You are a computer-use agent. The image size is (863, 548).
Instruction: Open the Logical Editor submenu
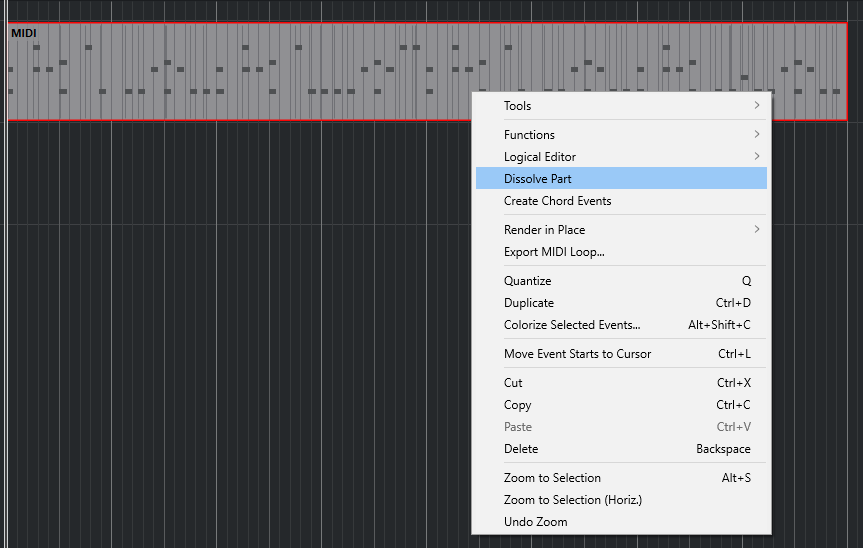(x=540, y=157)
